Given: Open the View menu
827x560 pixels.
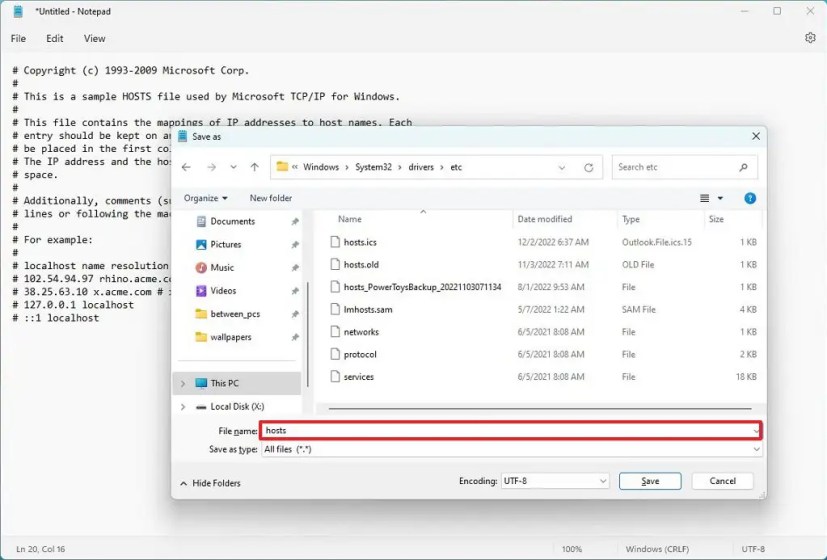Looking at the screenshot, I should pyautogui.click(x=94, y=38).
